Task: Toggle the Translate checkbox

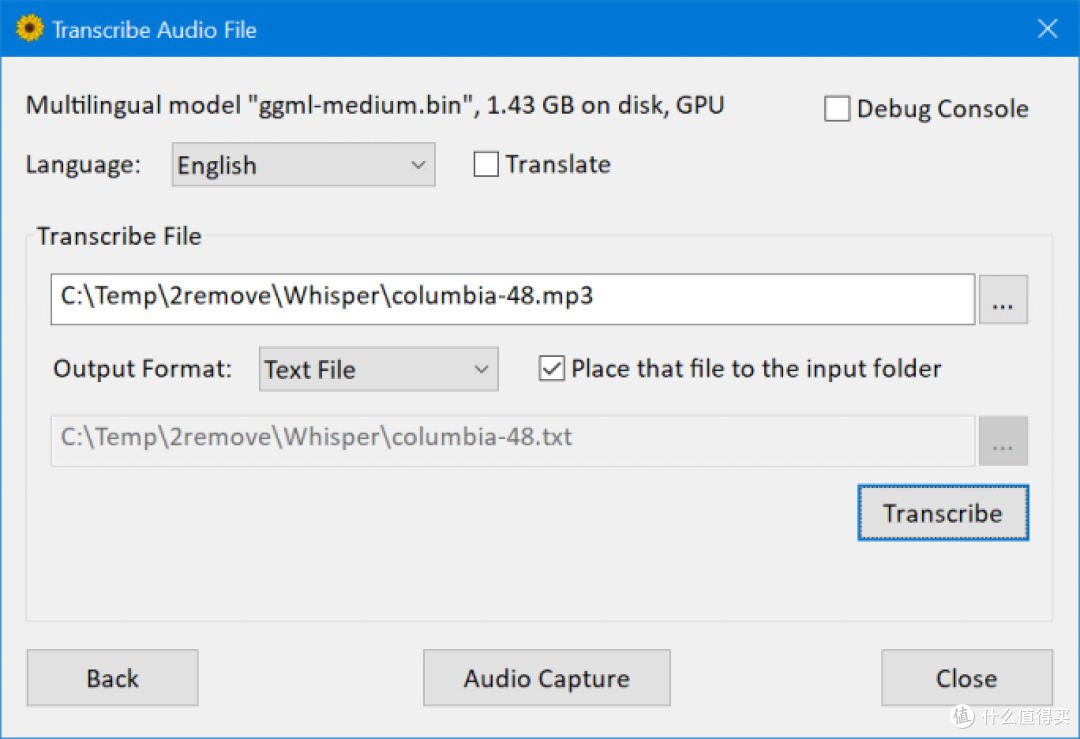Action: pyautogui.click(x=486, y=165)
